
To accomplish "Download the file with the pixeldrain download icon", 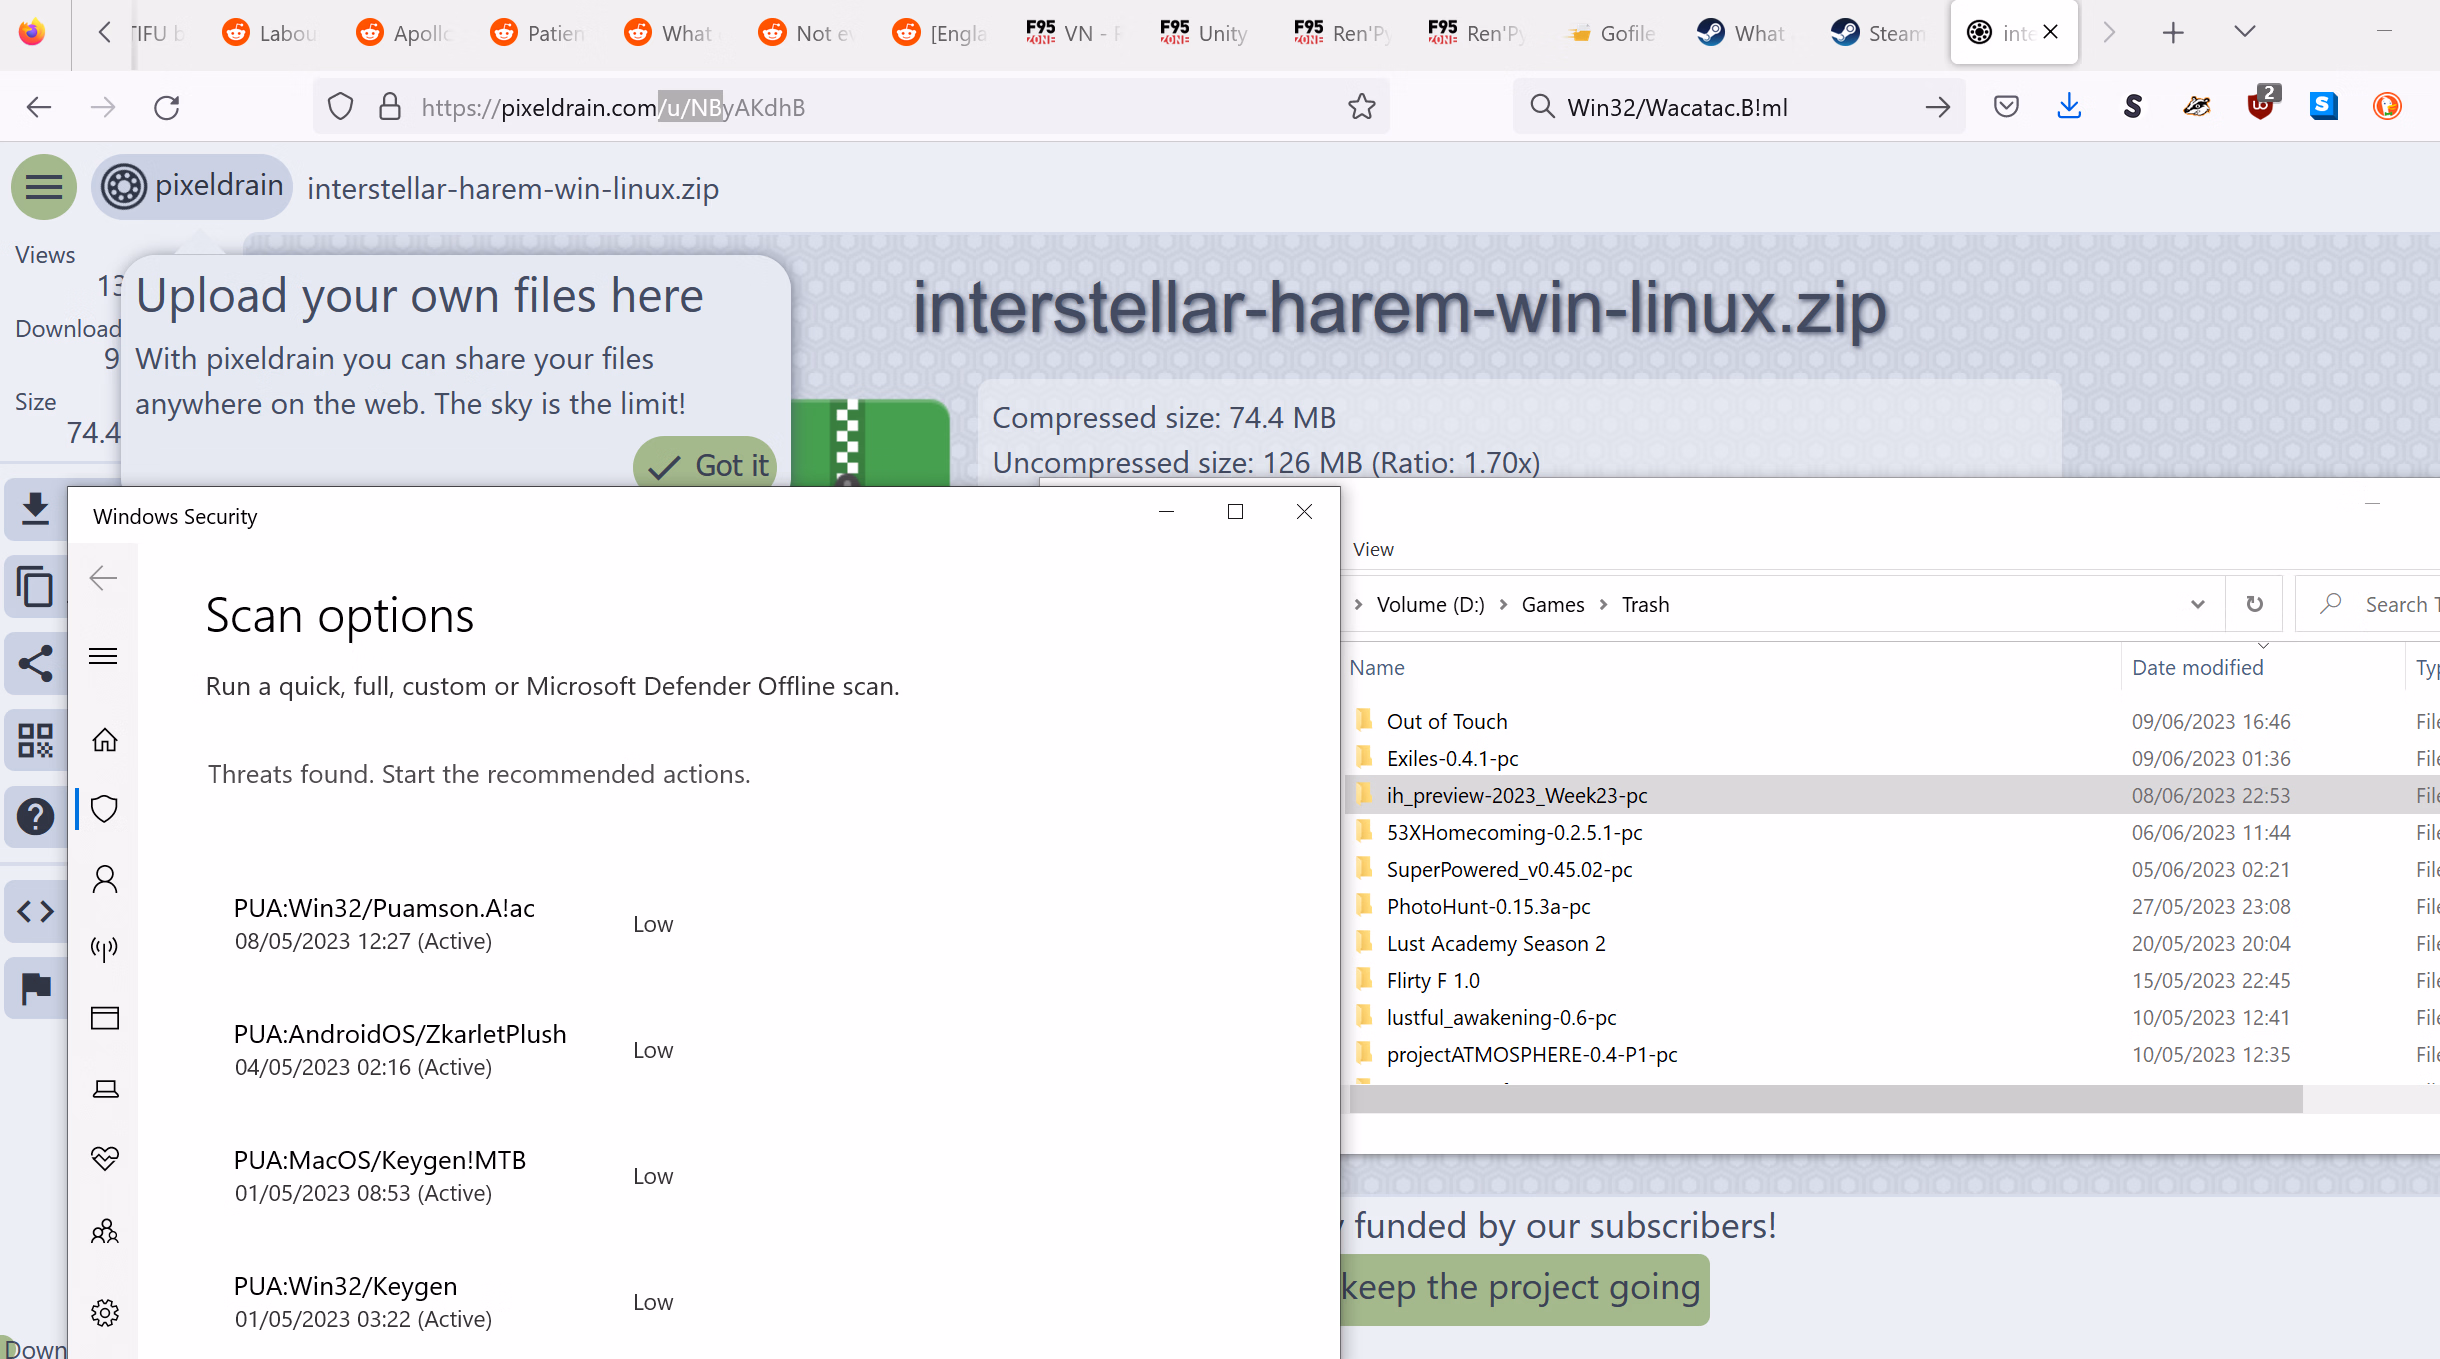I will point(35,509).
